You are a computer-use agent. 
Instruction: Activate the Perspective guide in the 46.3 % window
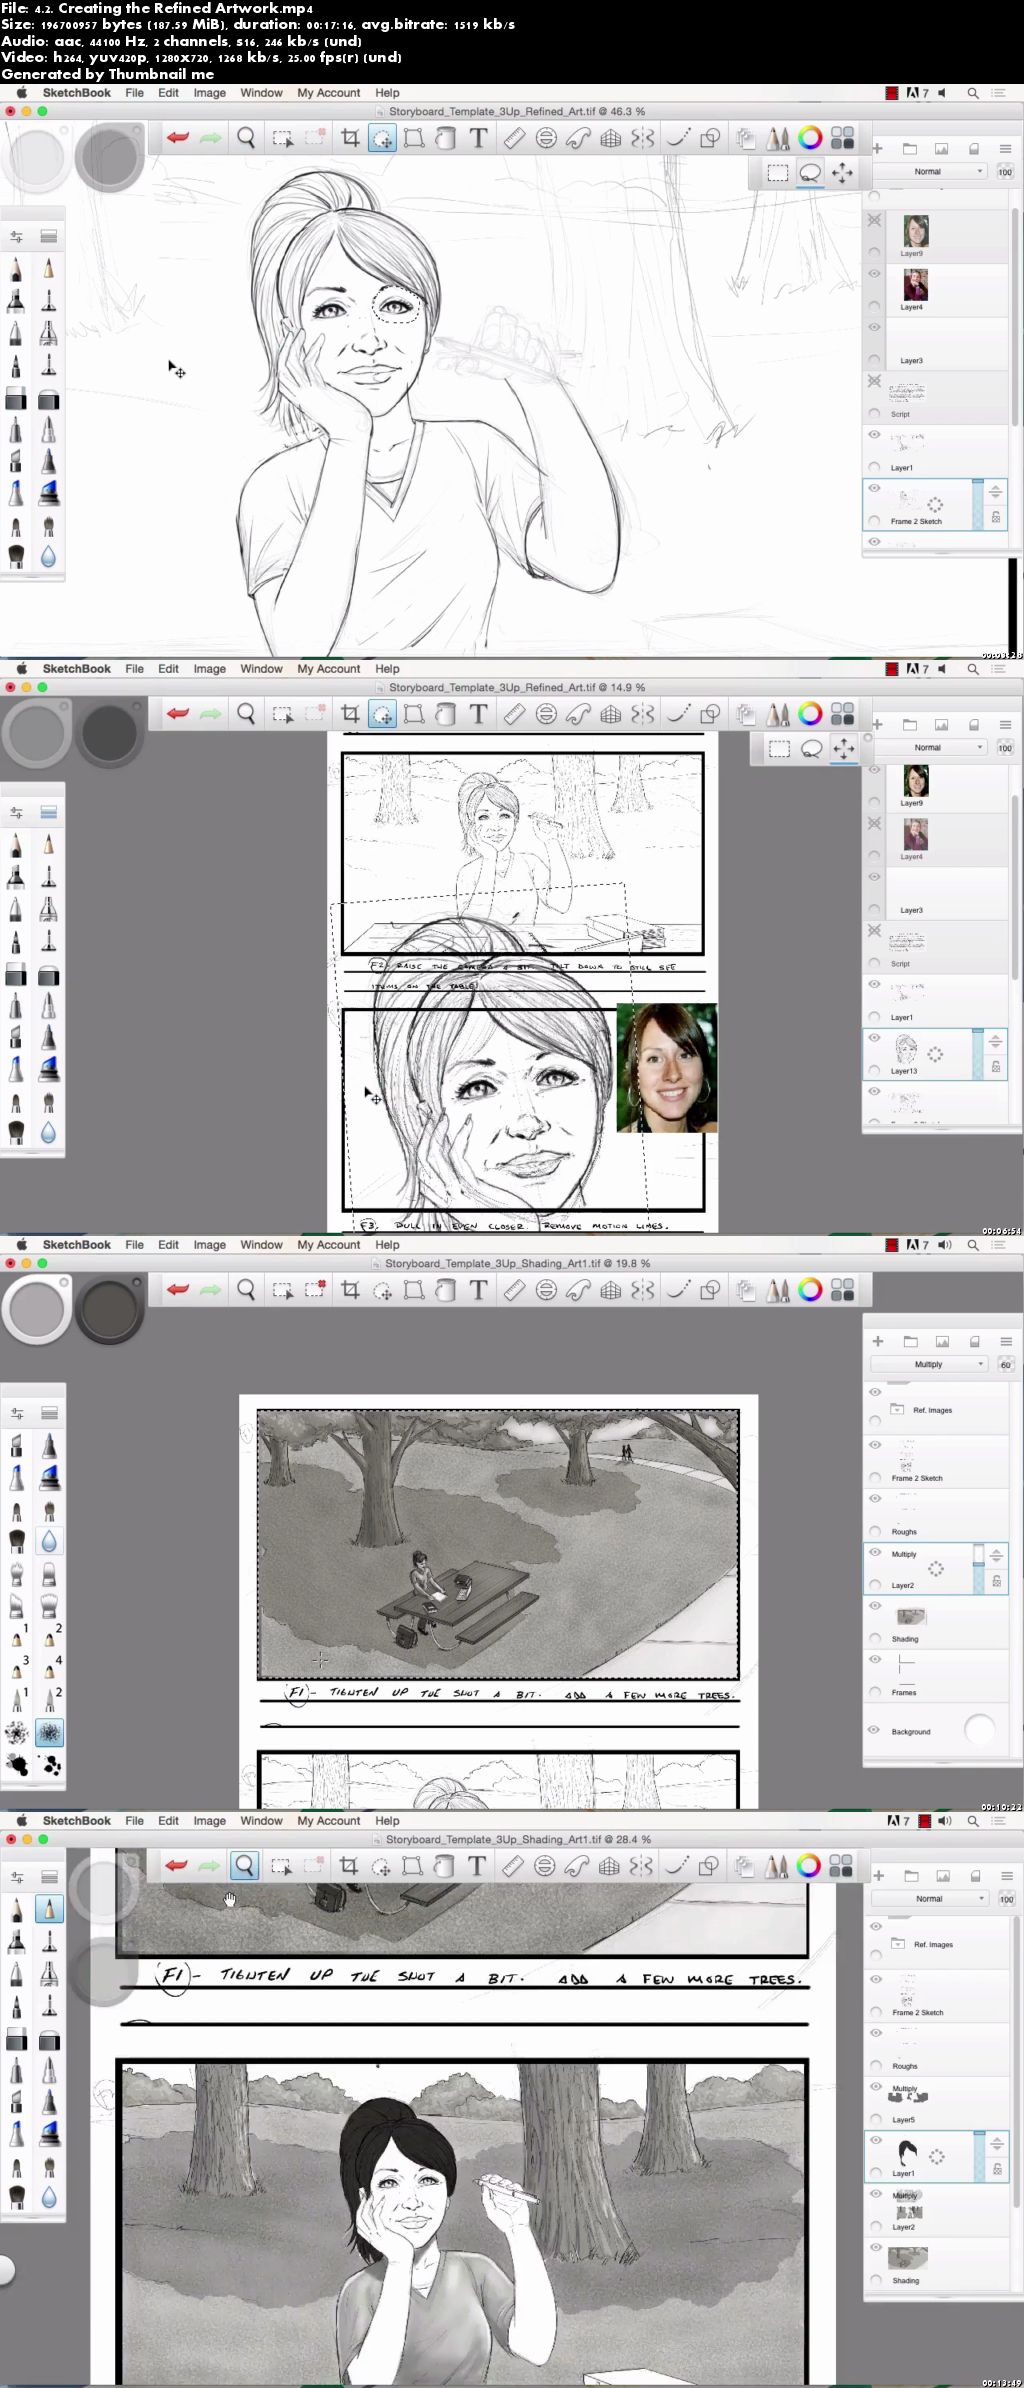pyautogui.click(x=610, y=138)
